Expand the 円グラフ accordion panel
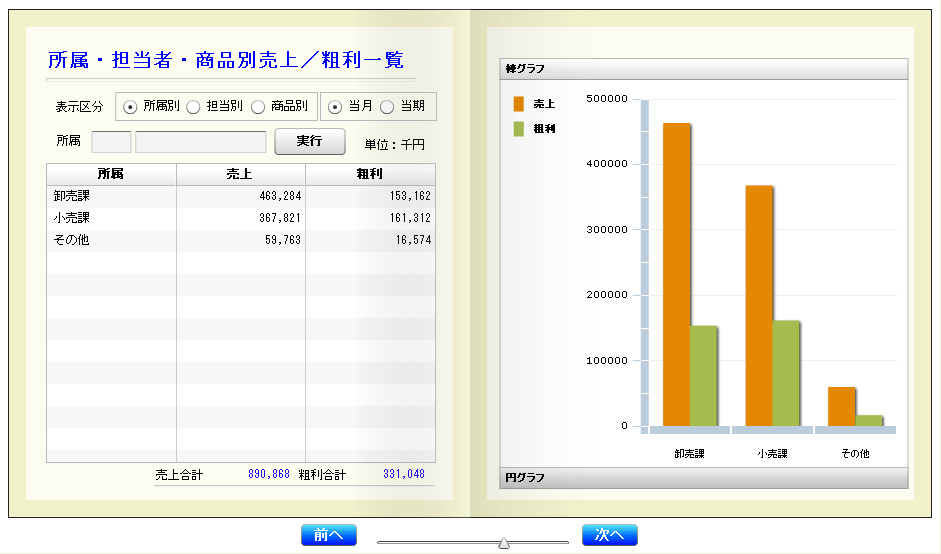941x554 pixels. pyautogui.click(x=703, y=478)
